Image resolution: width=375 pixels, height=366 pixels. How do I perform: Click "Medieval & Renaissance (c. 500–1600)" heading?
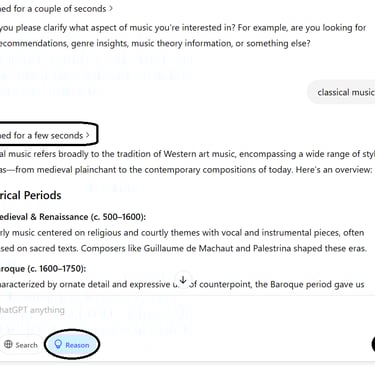click(73, 217)
